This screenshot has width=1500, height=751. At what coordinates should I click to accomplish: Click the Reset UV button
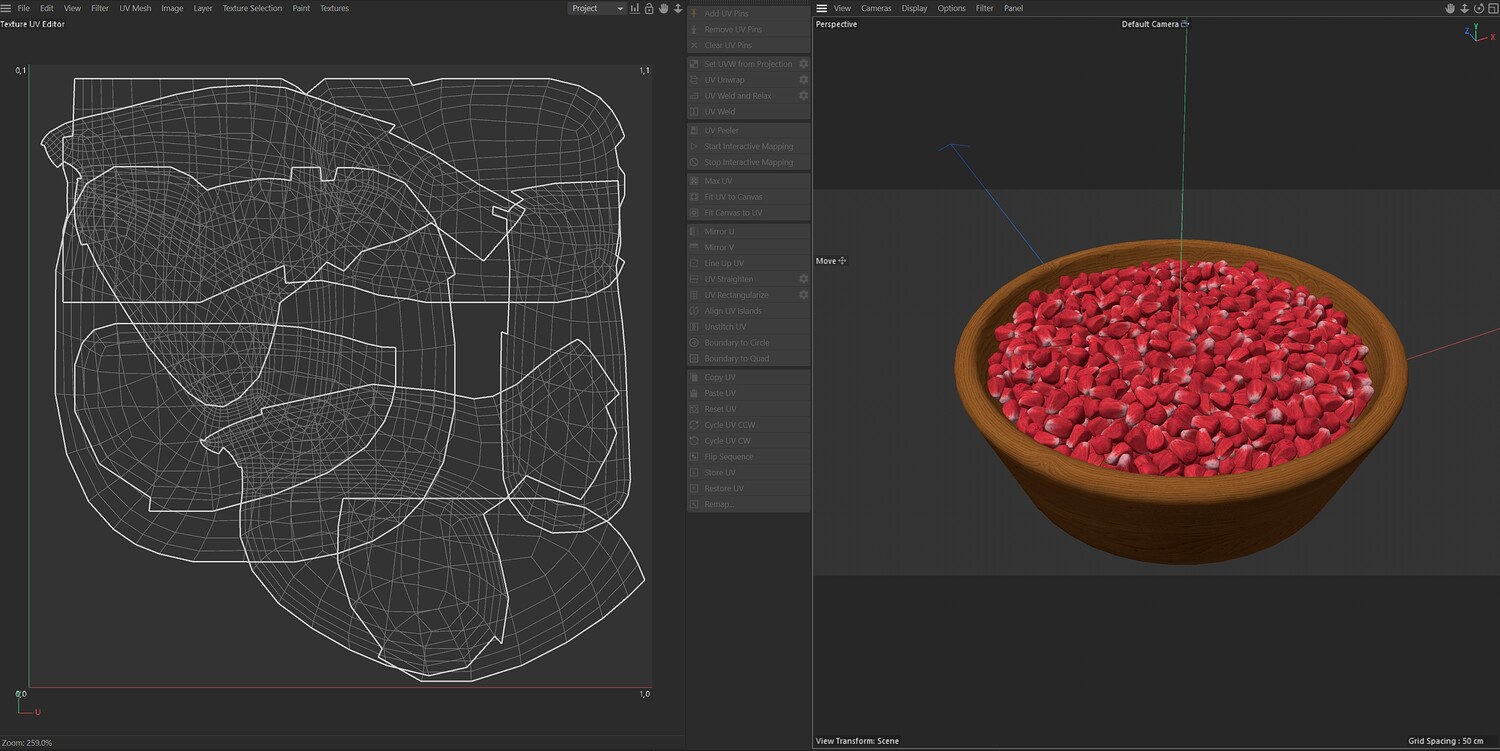tap(748, 409)
